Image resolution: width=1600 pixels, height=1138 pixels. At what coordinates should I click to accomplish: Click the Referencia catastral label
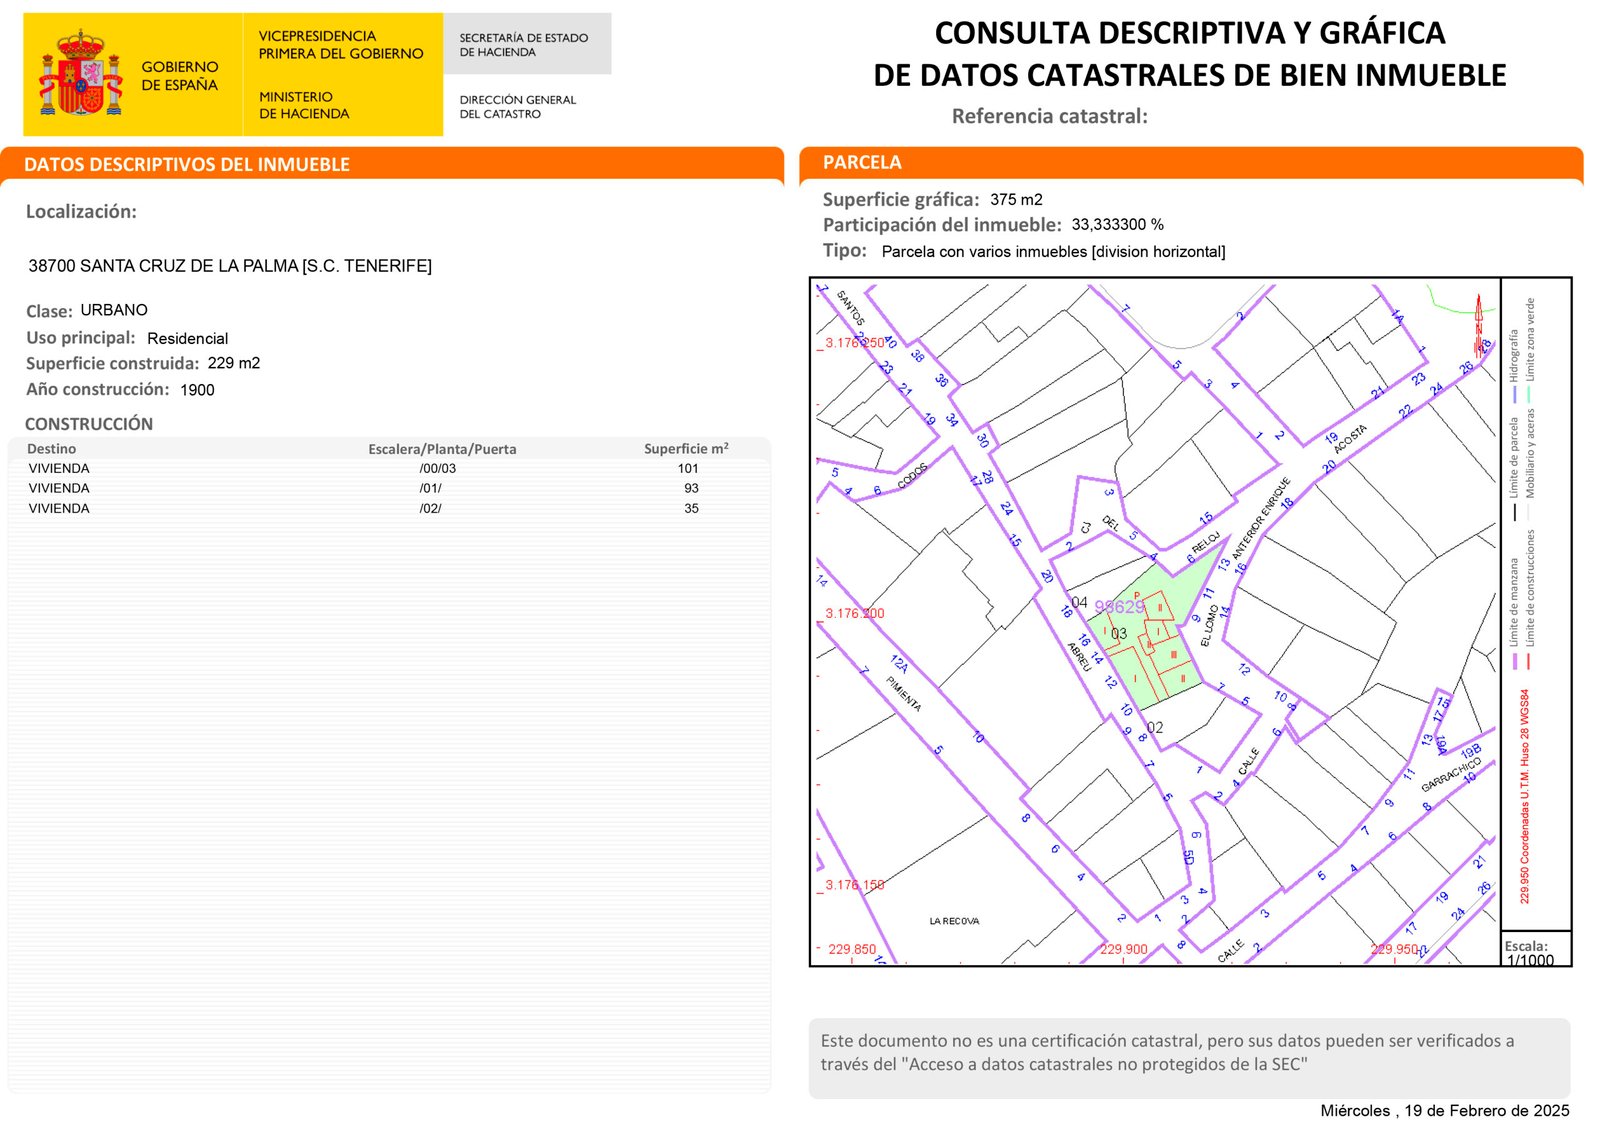pos(1049,116)
